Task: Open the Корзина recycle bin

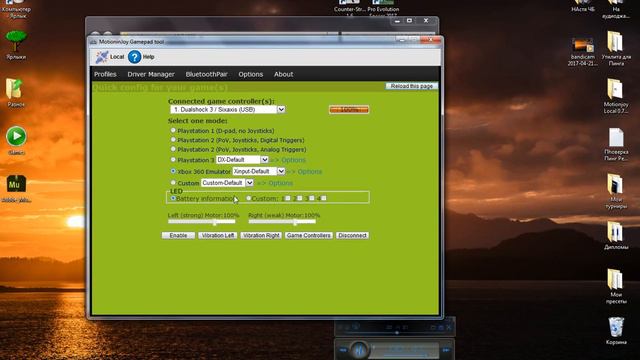Action: (616, 327)
